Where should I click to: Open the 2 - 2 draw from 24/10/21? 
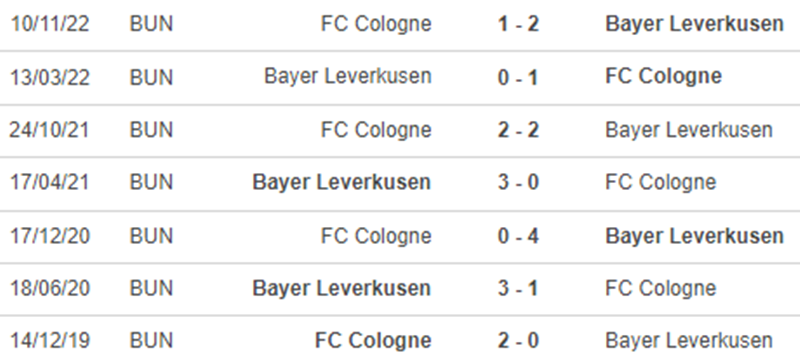[518, 130]
